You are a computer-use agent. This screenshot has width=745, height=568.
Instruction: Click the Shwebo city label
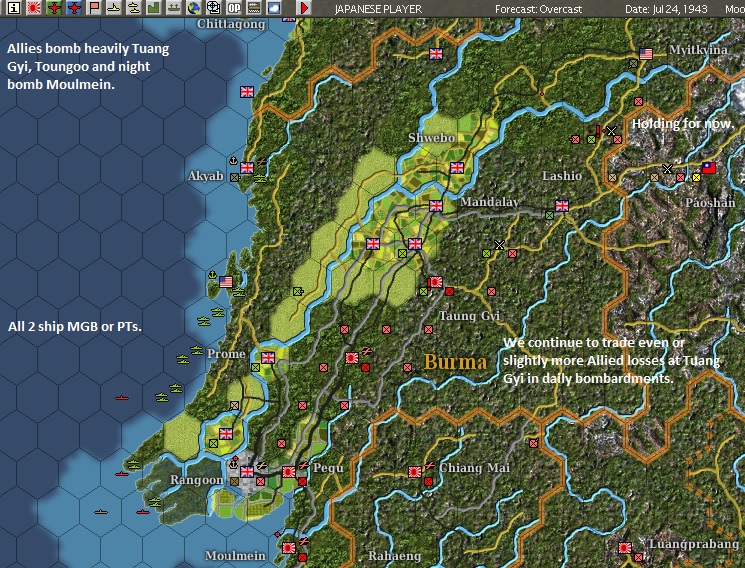click(431, 138)
